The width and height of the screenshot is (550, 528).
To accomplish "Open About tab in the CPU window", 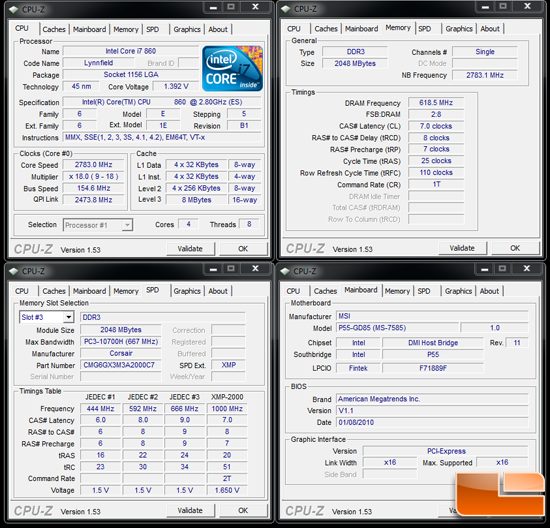I will coord(218,29).
